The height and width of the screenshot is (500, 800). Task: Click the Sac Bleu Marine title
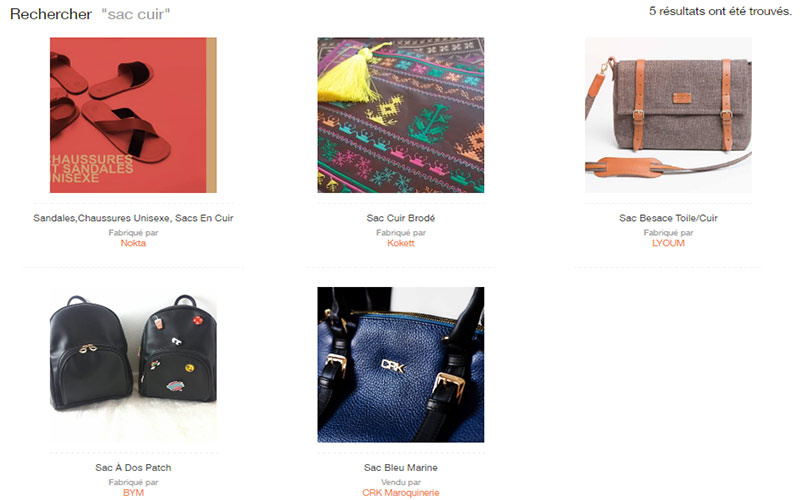(401, 467)
